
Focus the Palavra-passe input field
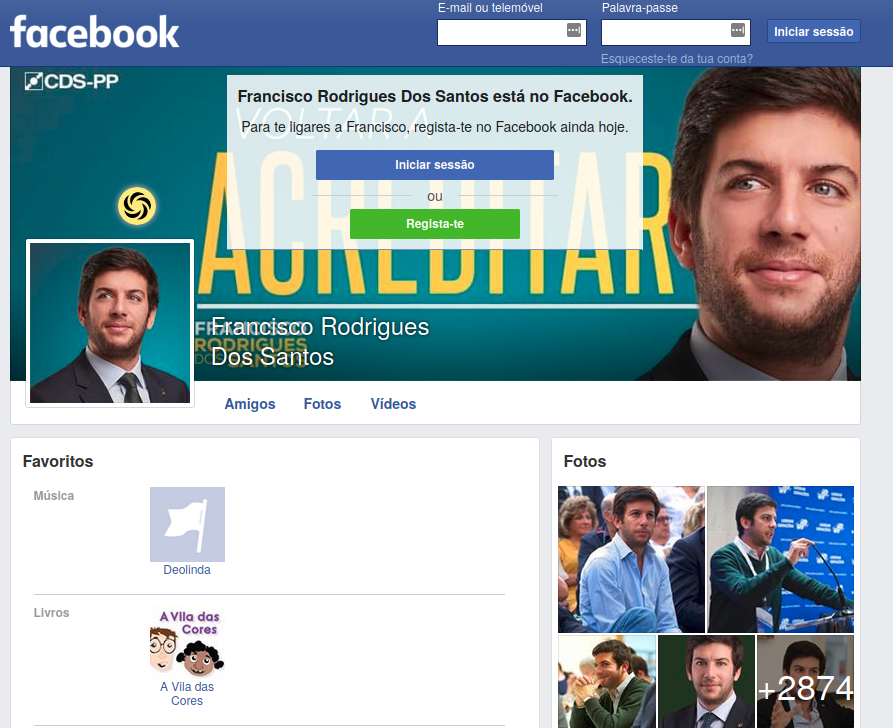click(675, 32)
